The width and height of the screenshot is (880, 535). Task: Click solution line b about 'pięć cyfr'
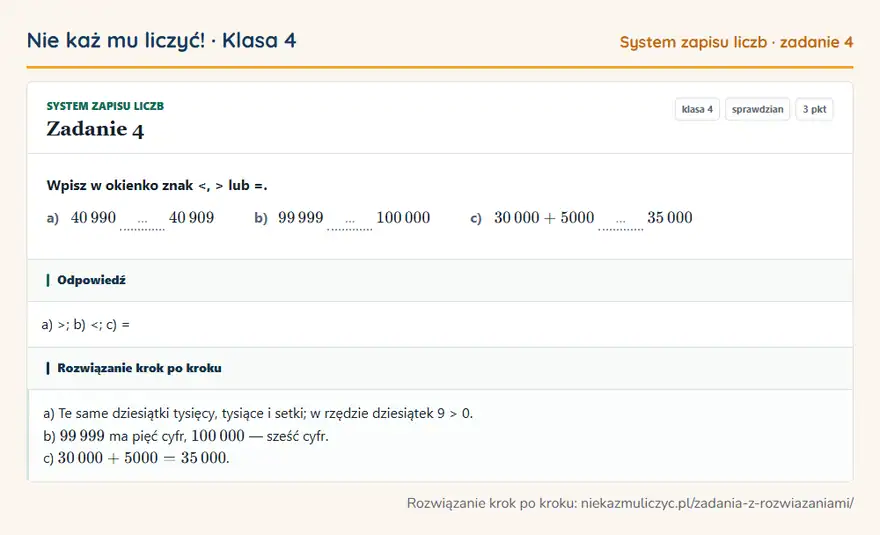click(x=186, y=436)
